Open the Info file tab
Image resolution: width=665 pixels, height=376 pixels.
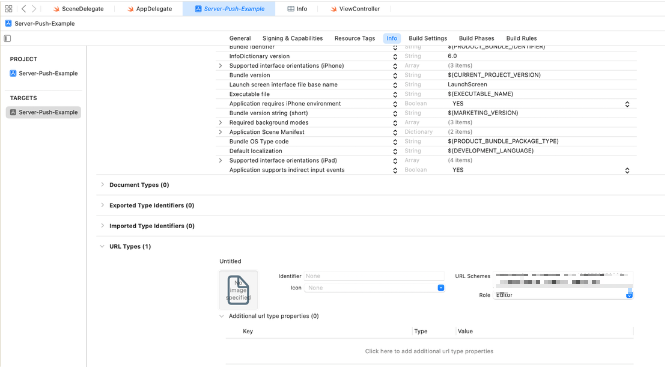tap(297, 8)
